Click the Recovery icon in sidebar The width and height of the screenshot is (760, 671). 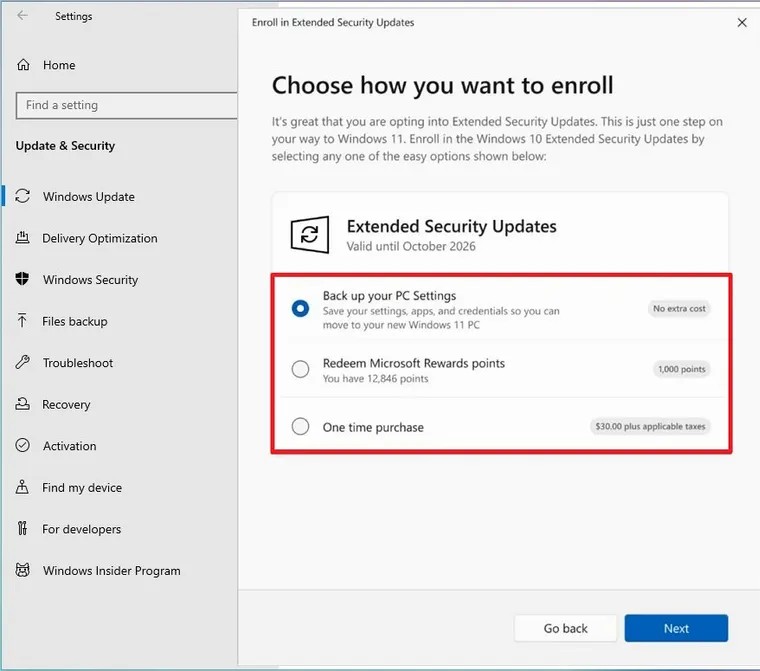23,405
